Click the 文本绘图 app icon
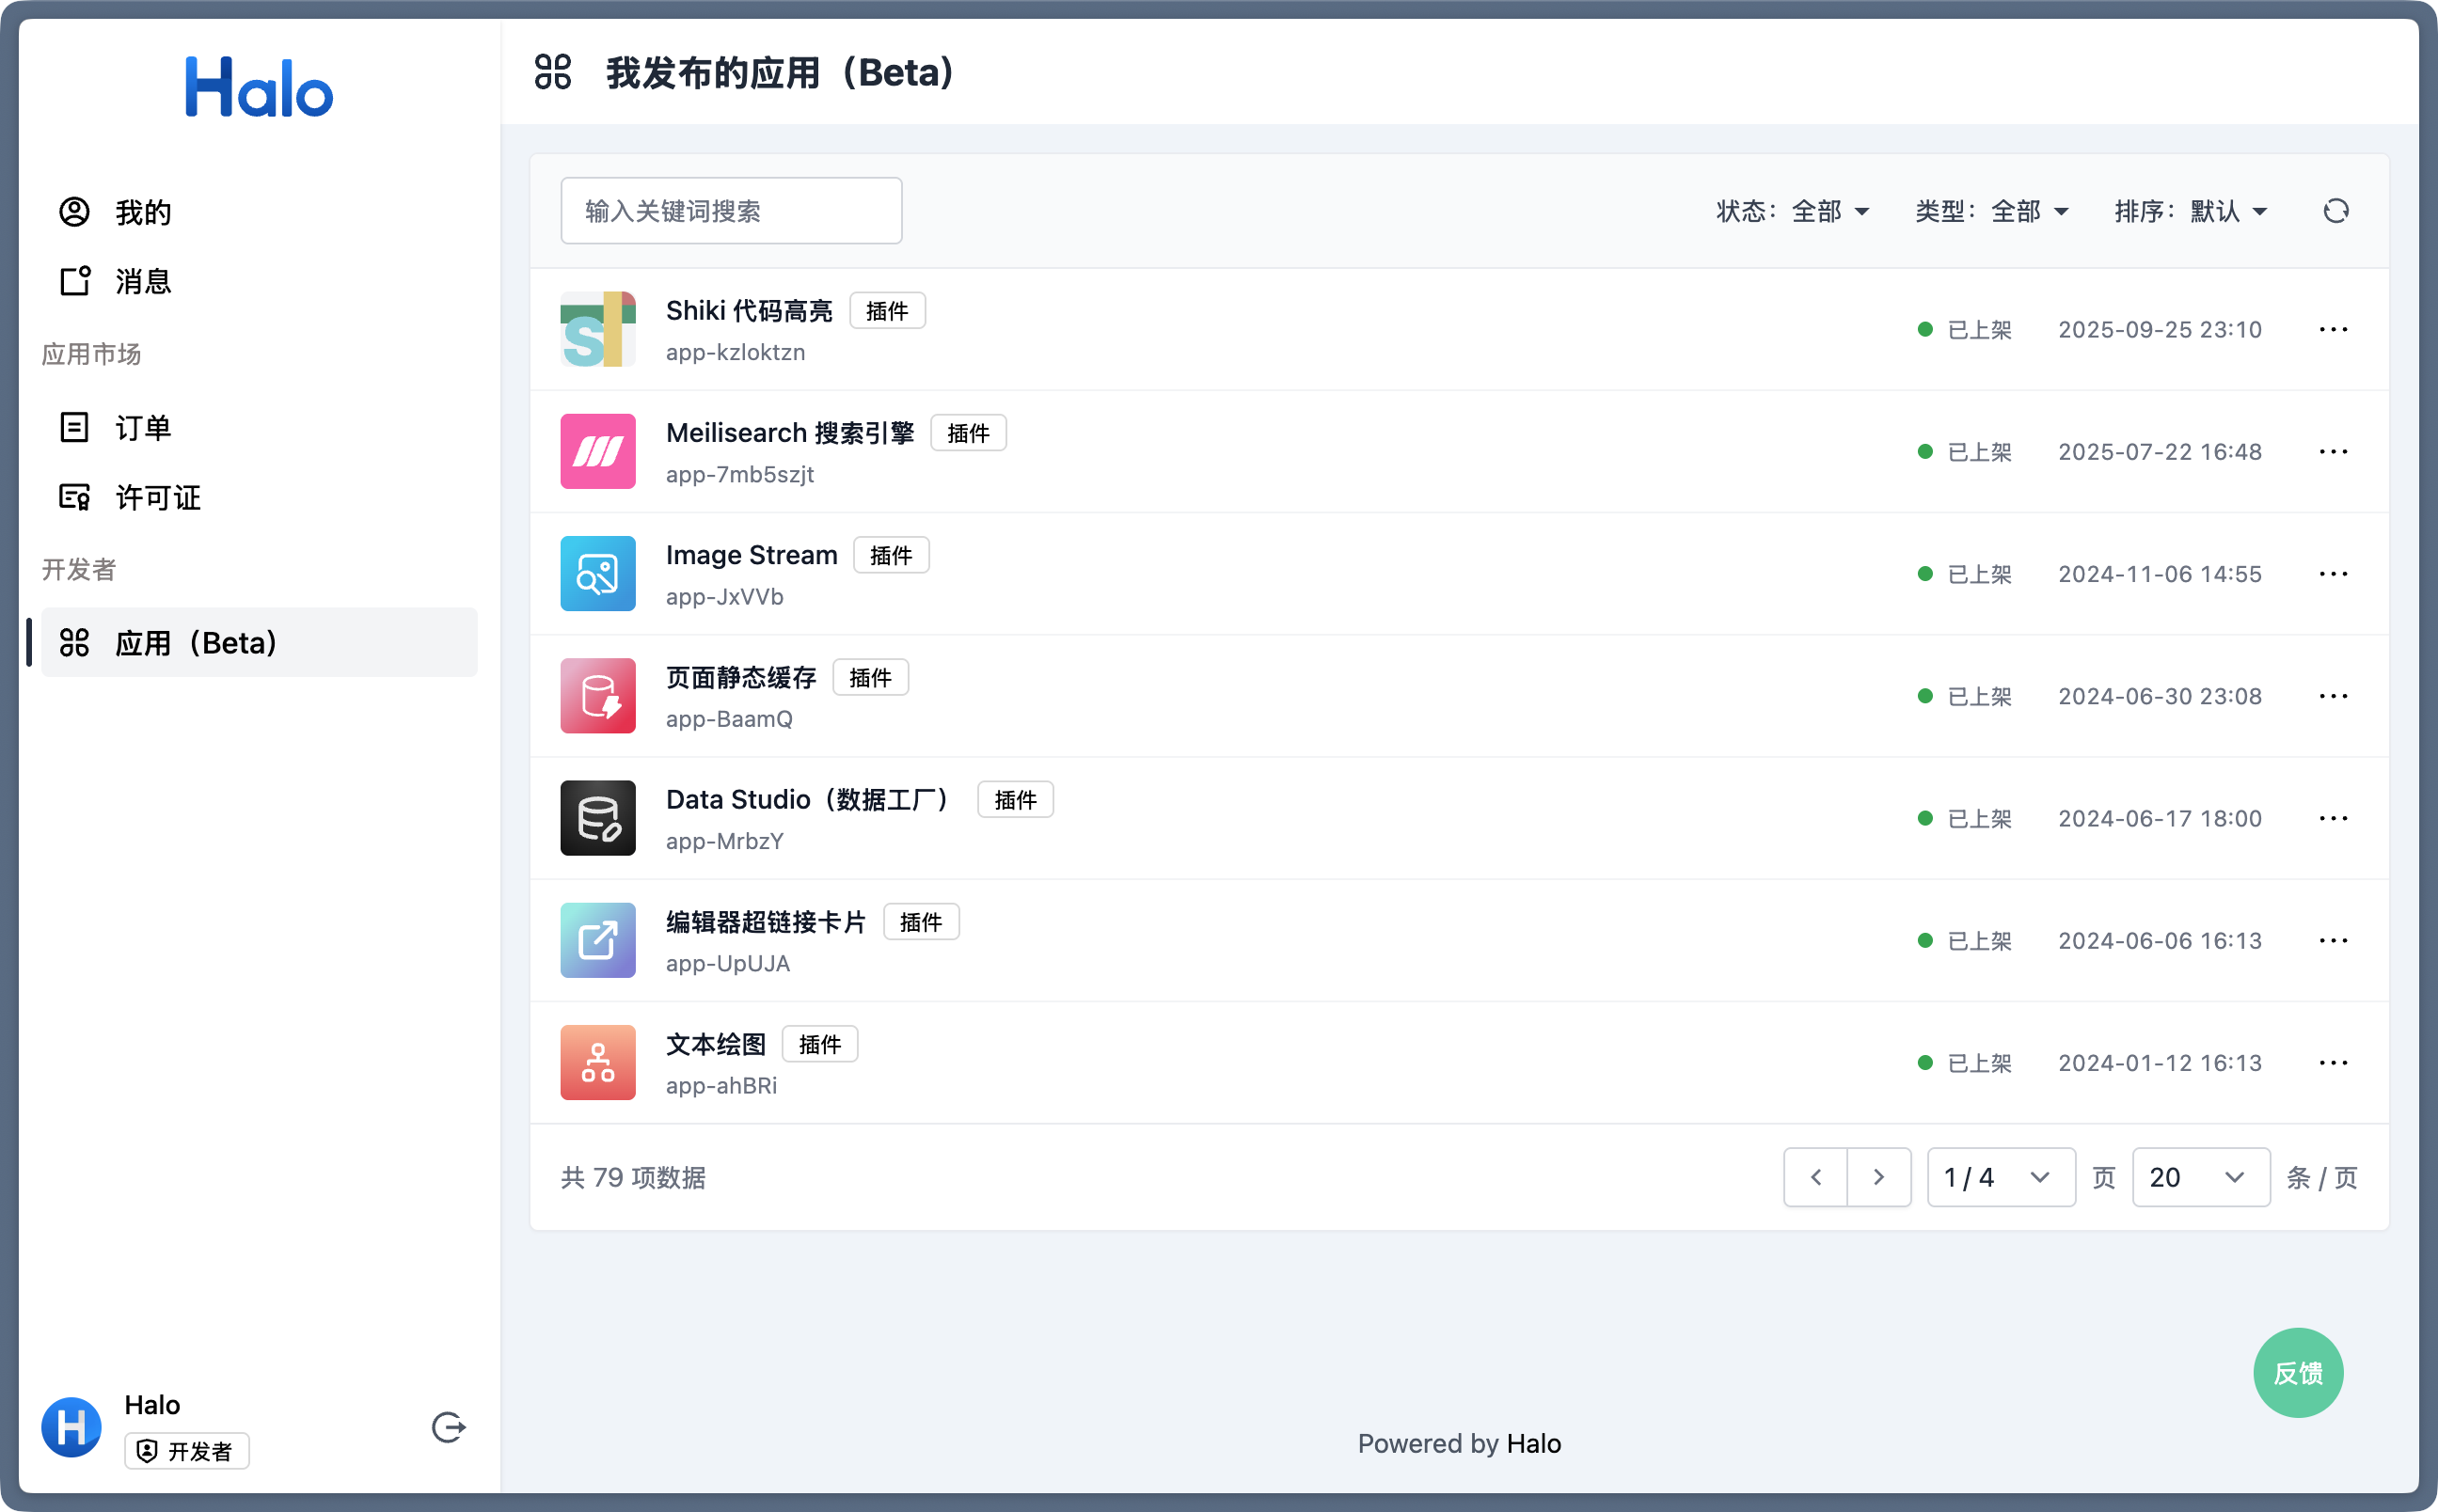 coord(598,1063)
